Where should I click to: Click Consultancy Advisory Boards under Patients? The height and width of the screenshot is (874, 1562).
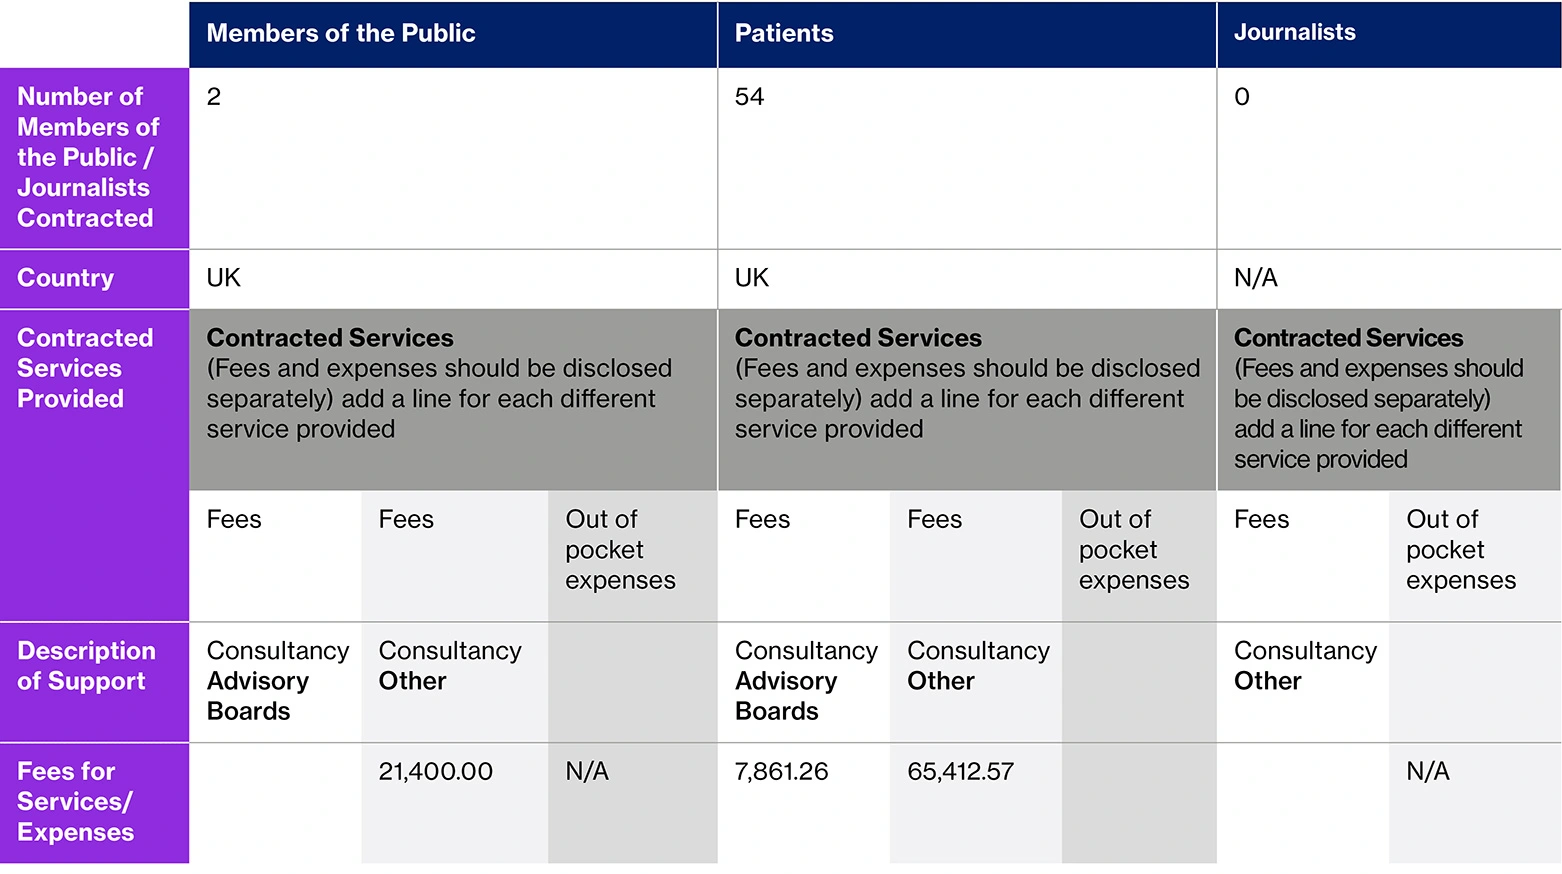point(806,681)
